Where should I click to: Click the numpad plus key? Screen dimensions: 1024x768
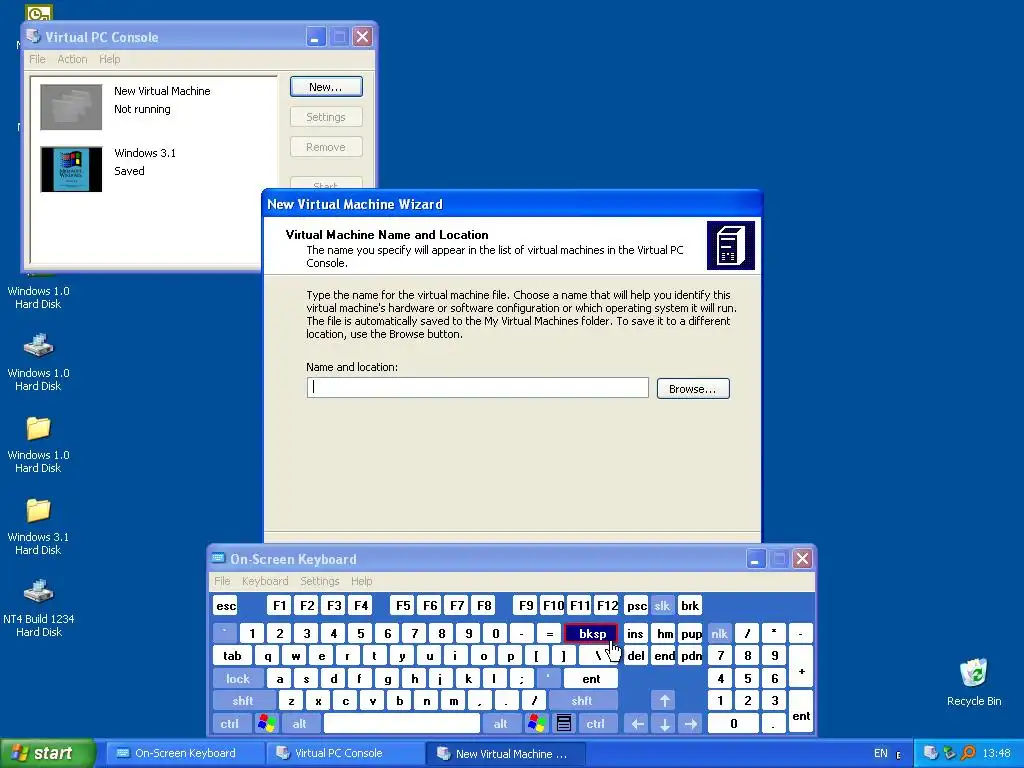[801, 667]
